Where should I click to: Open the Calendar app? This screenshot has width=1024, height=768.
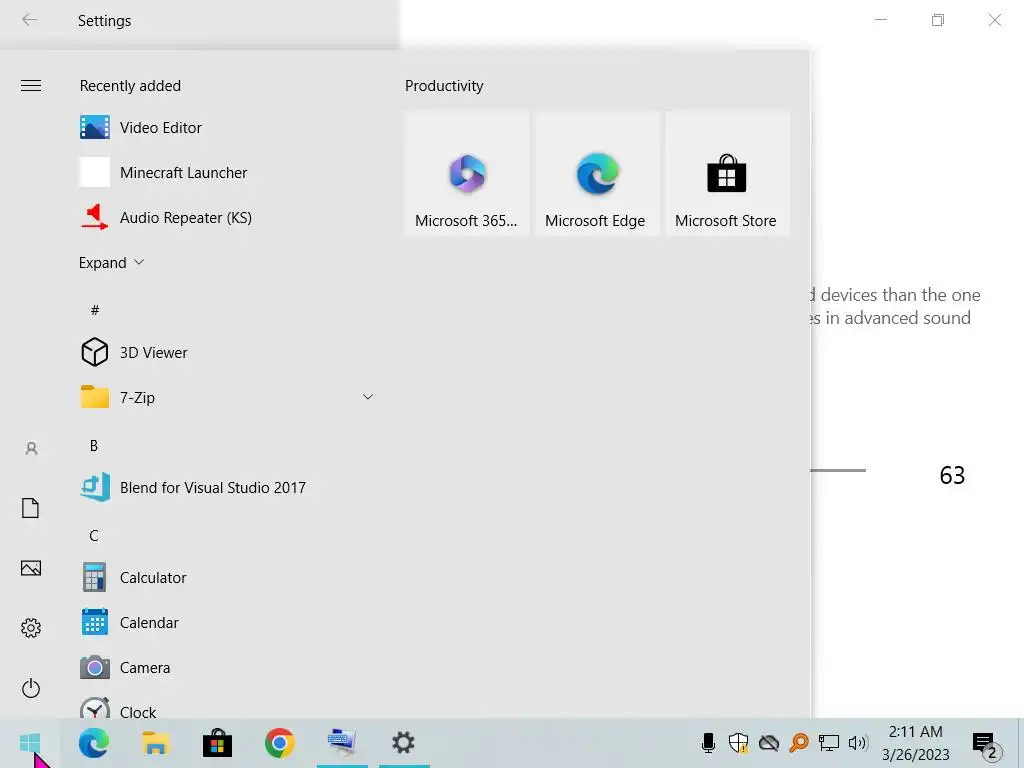pyautogui.click(x=225, y=623)
